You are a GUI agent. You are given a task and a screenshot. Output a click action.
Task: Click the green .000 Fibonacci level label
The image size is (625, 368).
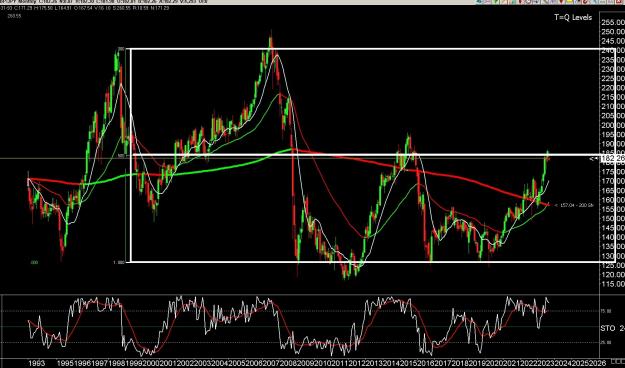[35, 263]
